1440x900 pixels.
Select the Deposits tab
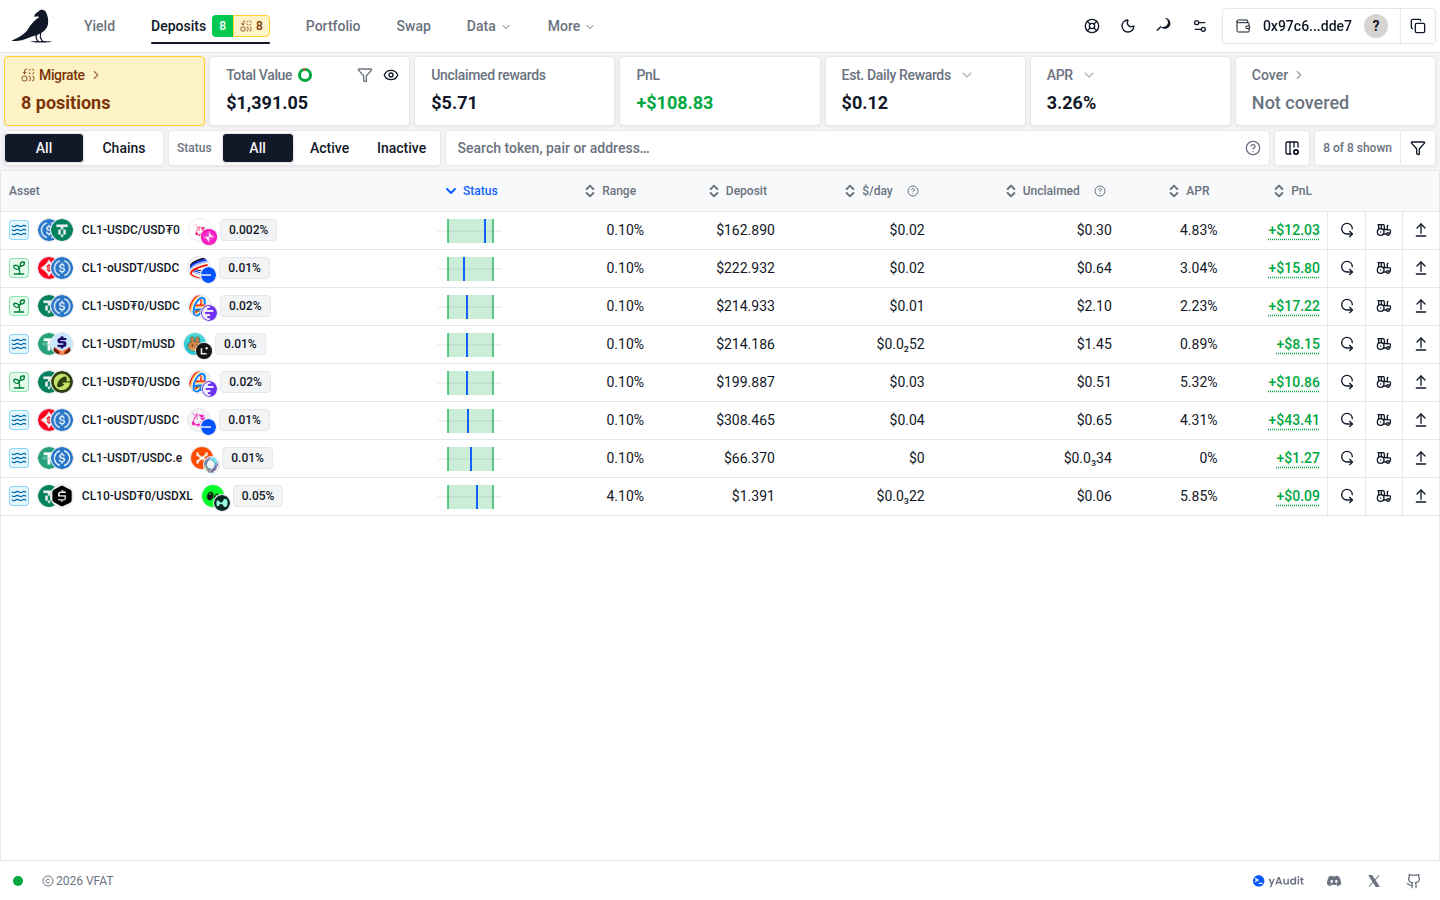210,26
